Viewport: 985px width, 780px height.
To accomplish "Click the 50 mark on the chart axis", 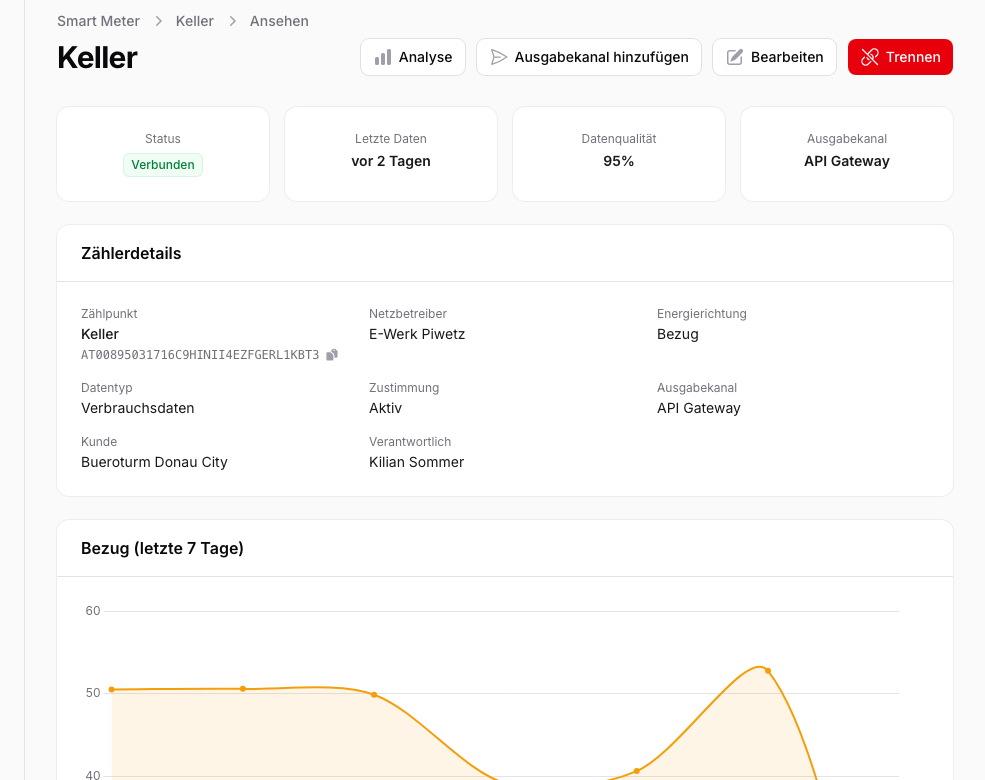I will click(91, 691).
